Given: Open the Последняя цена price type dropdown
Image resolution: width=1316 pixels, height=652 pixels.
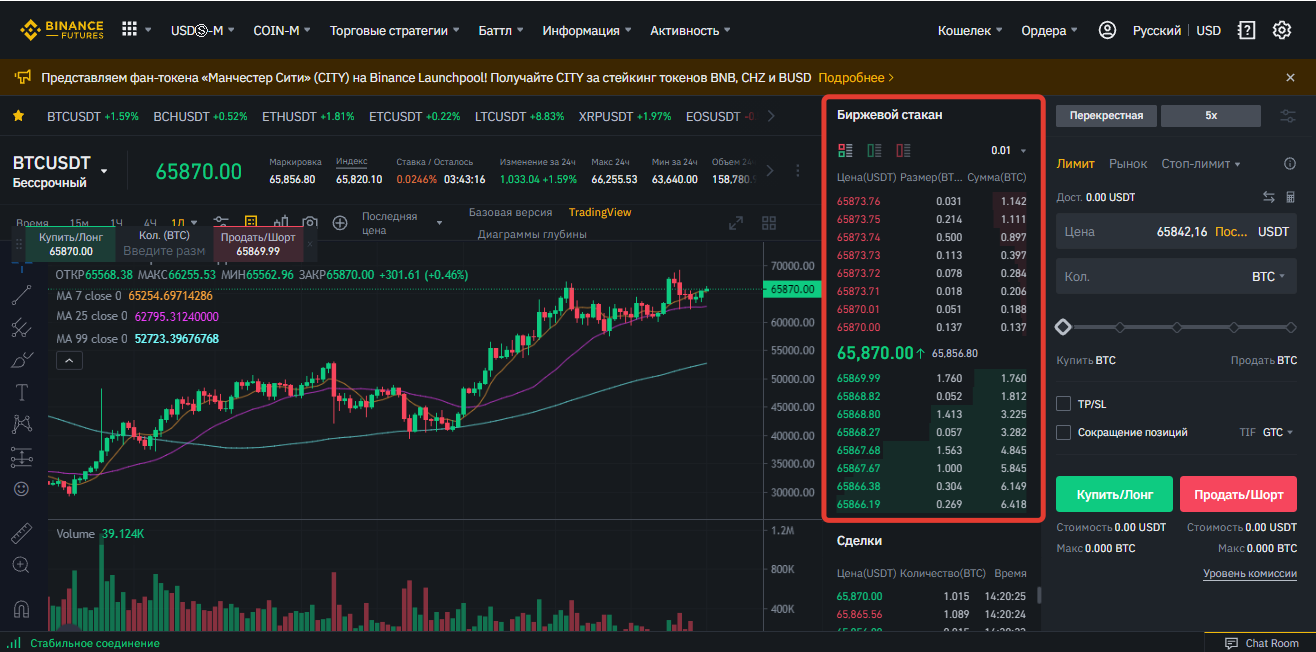Looking at the screenshot, I should (402, 223).
